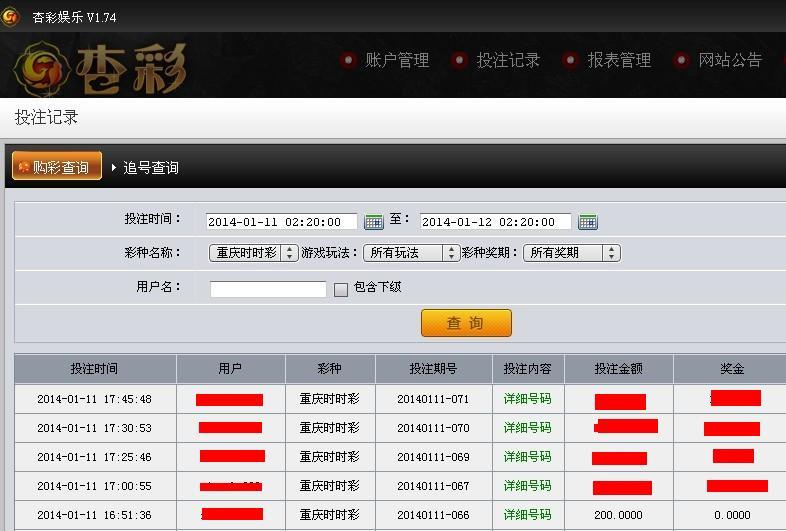Open 详细号码 link for period 20140111-071
786x531 pixels.
coord(527,399)
